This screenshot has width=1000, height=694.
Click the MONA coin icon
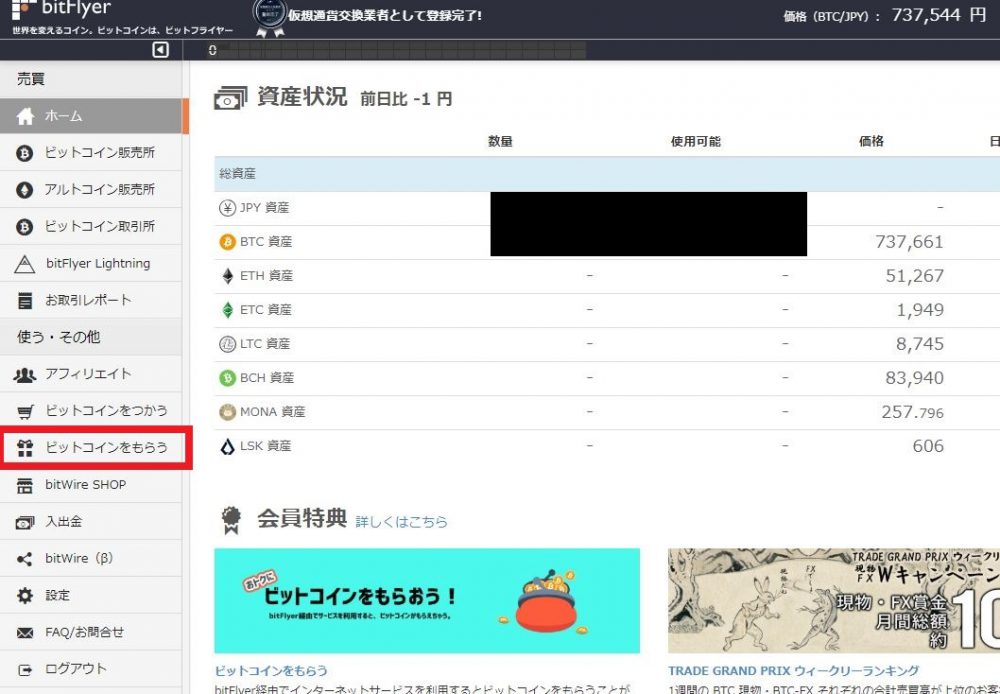click(x=227, y=412)
